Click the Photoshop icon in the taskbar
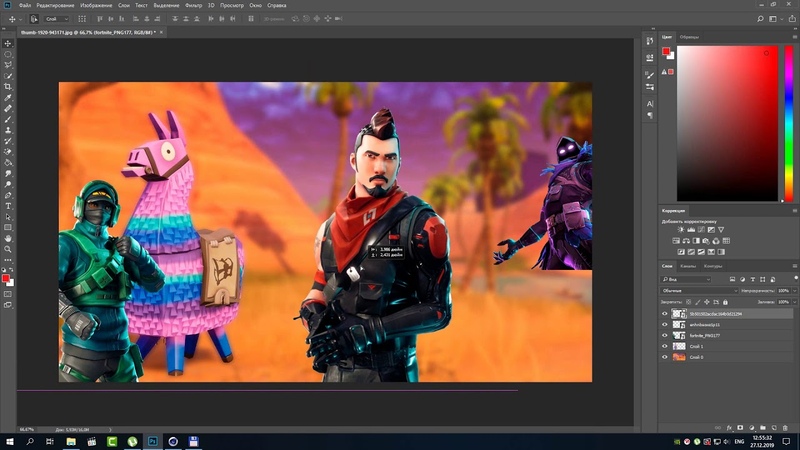Image resolution: width=800 pixels, height=450 pixels. [x=153, y=441]
